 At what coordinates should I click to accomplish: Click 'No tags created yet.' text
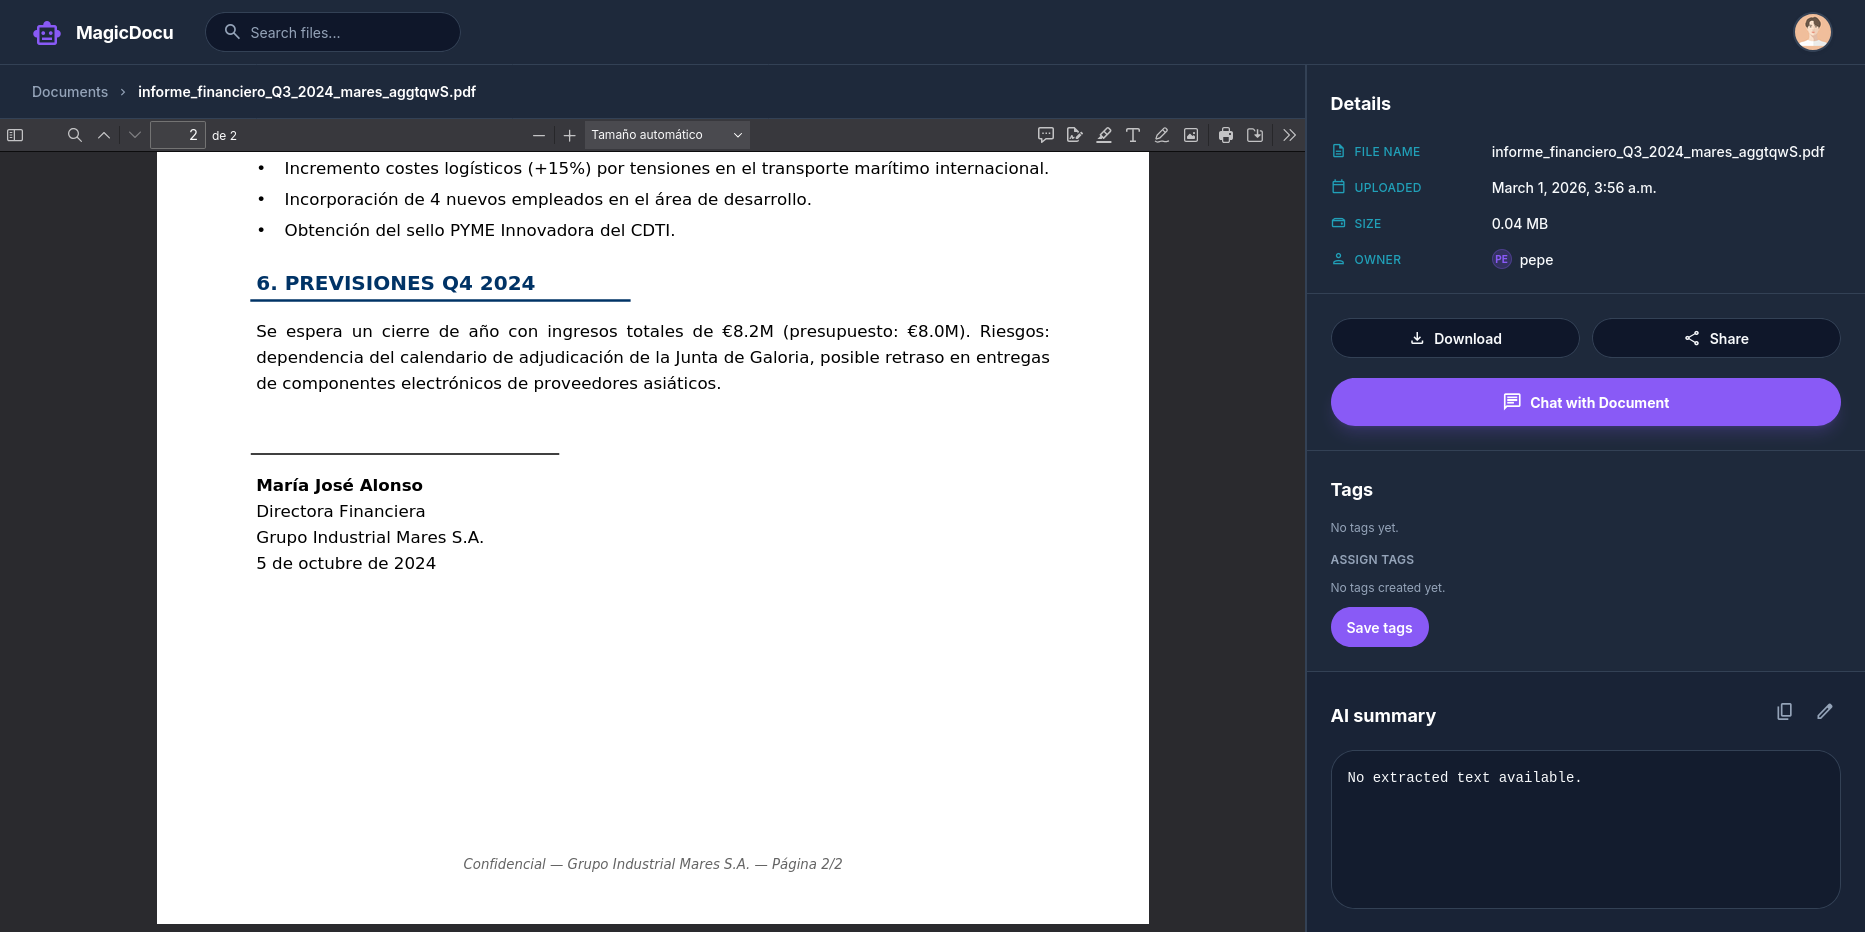[x=1388, y=588]
